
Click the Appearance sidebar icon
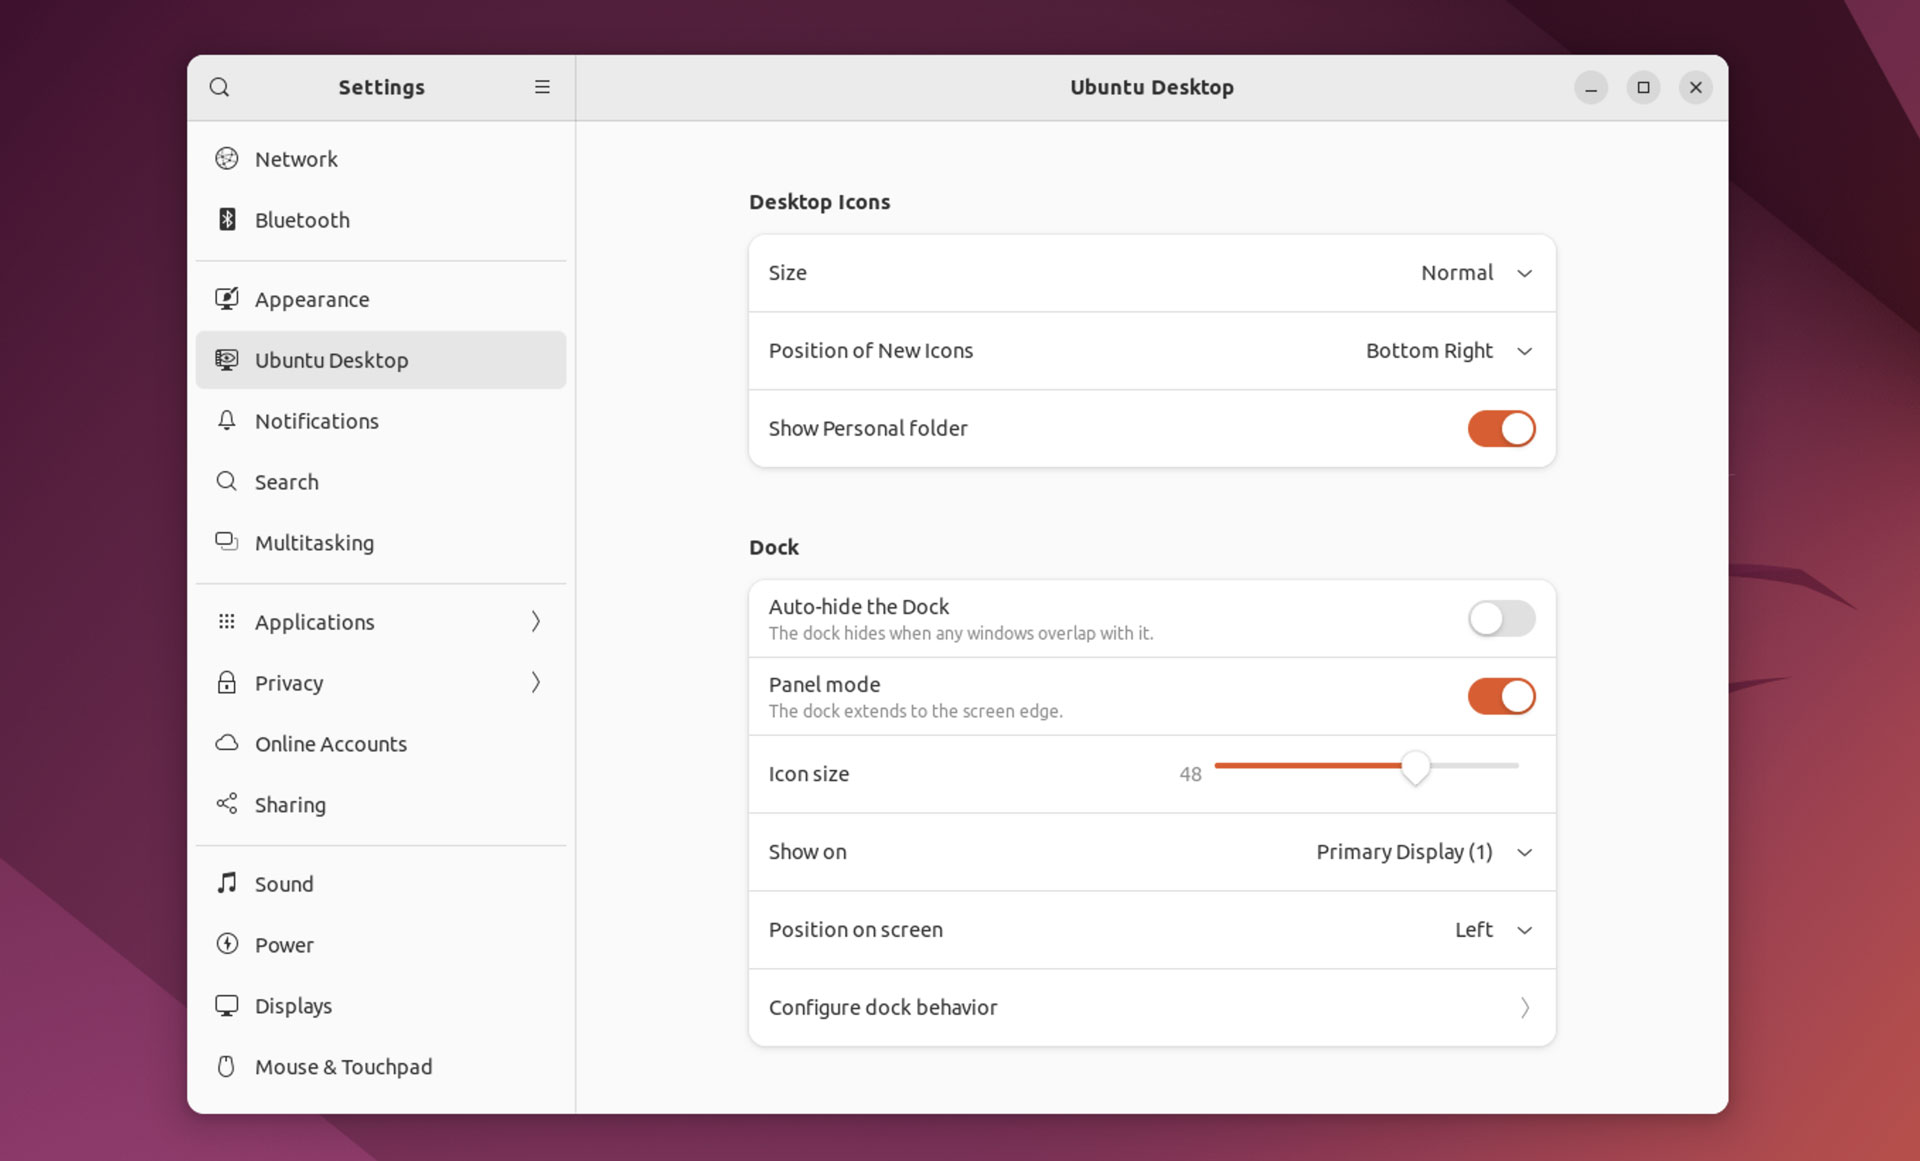pos(227,298)
